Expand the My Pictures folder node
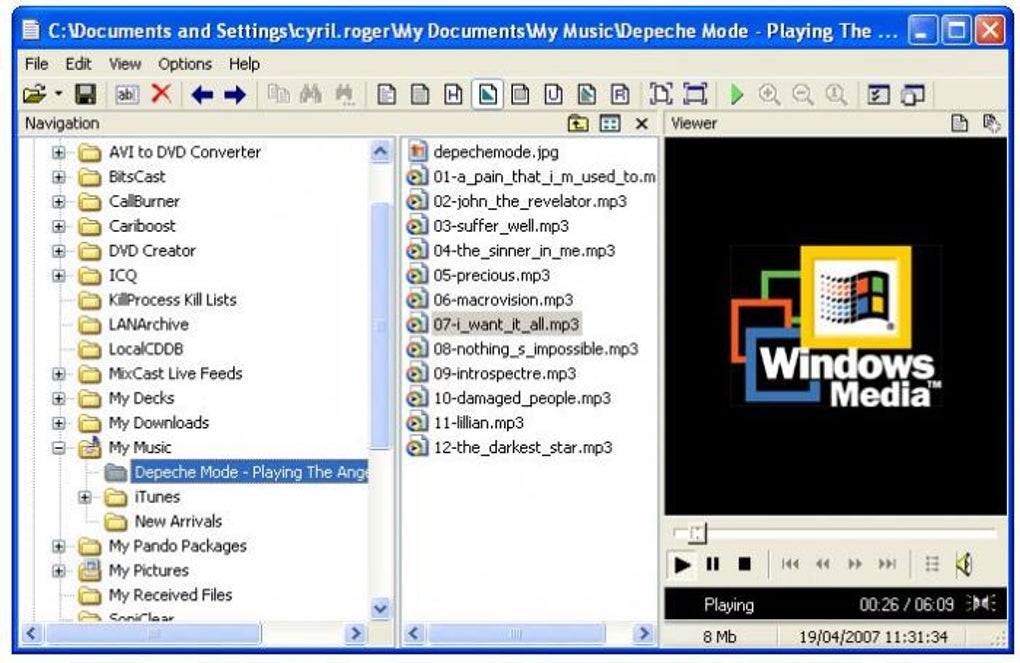Screen dimensions: 1020x663 (59, 571)
